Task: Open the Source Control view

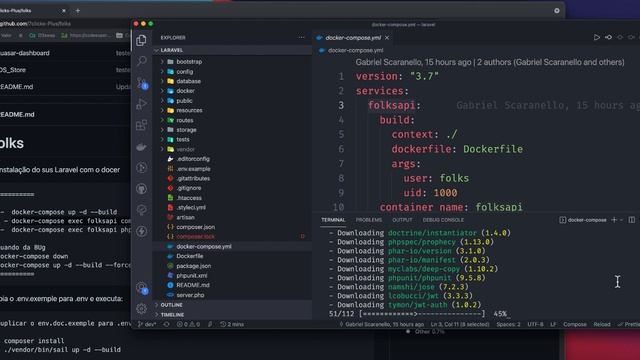Action: (142, 83)
